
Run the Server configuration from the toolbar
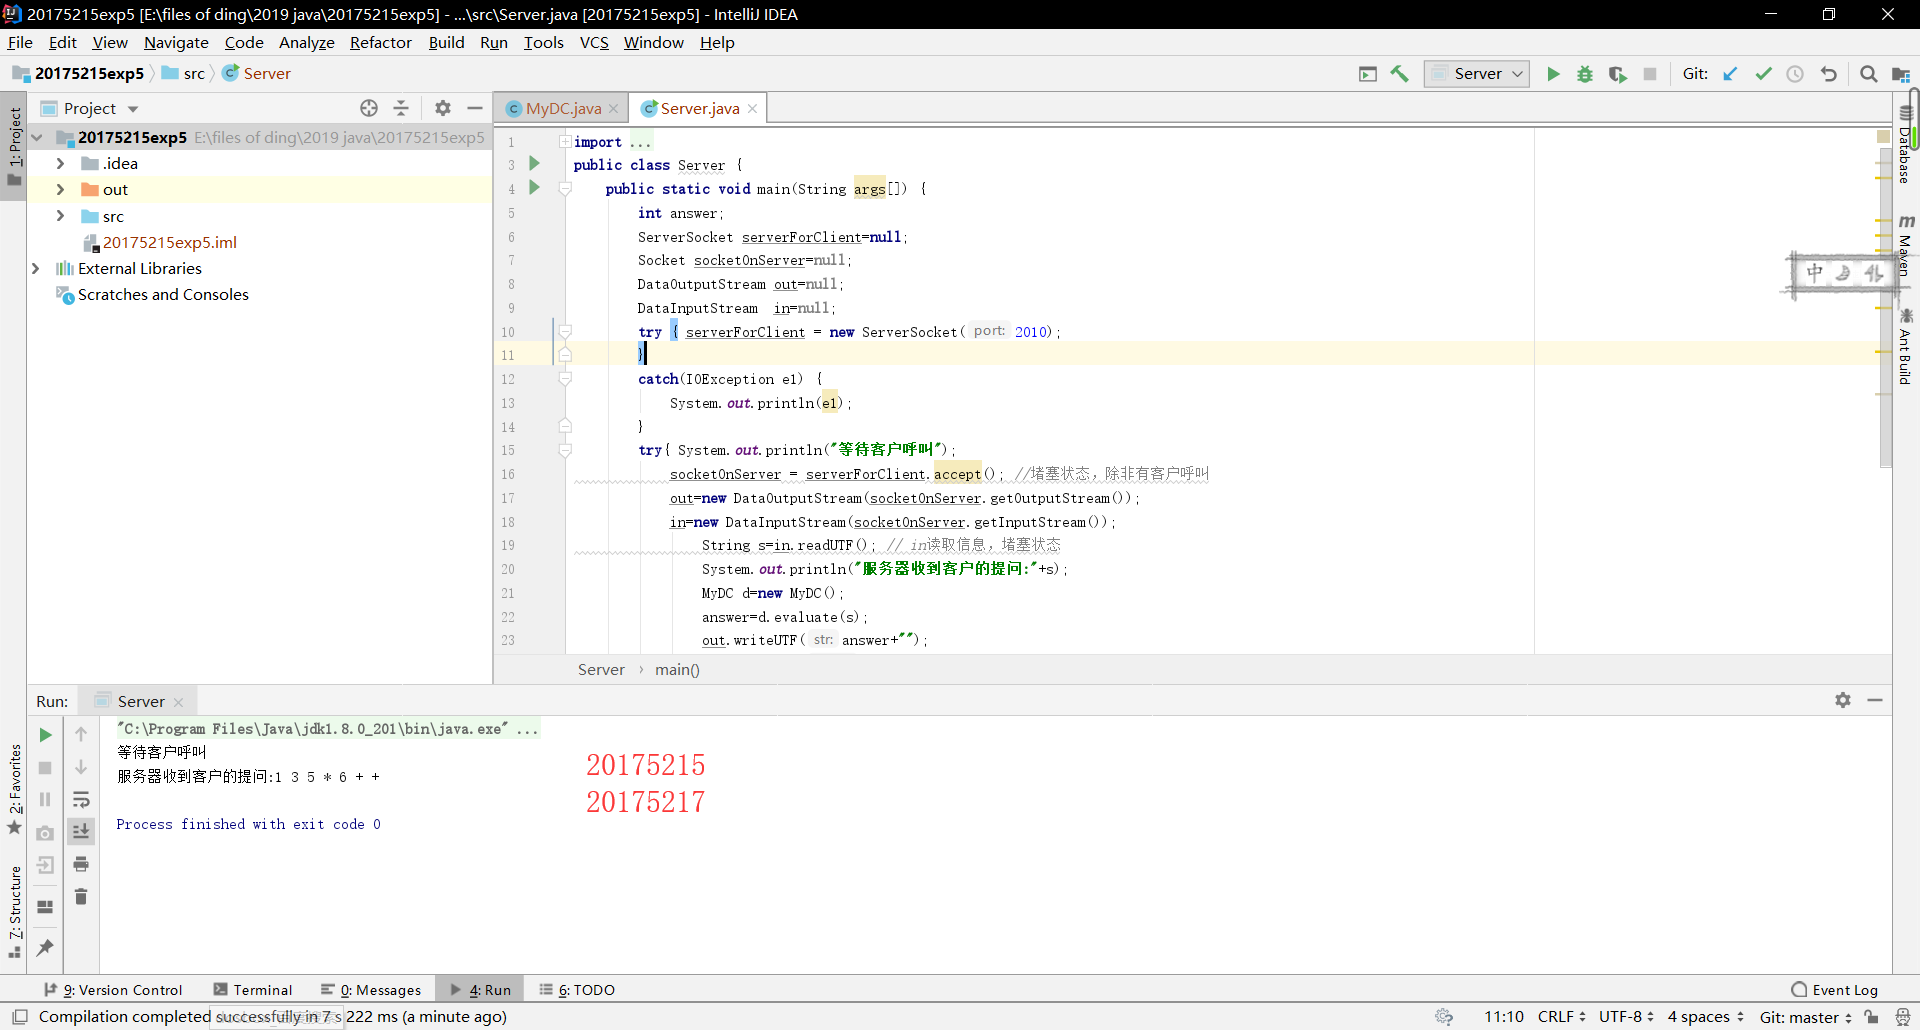tap(1553, 74)
